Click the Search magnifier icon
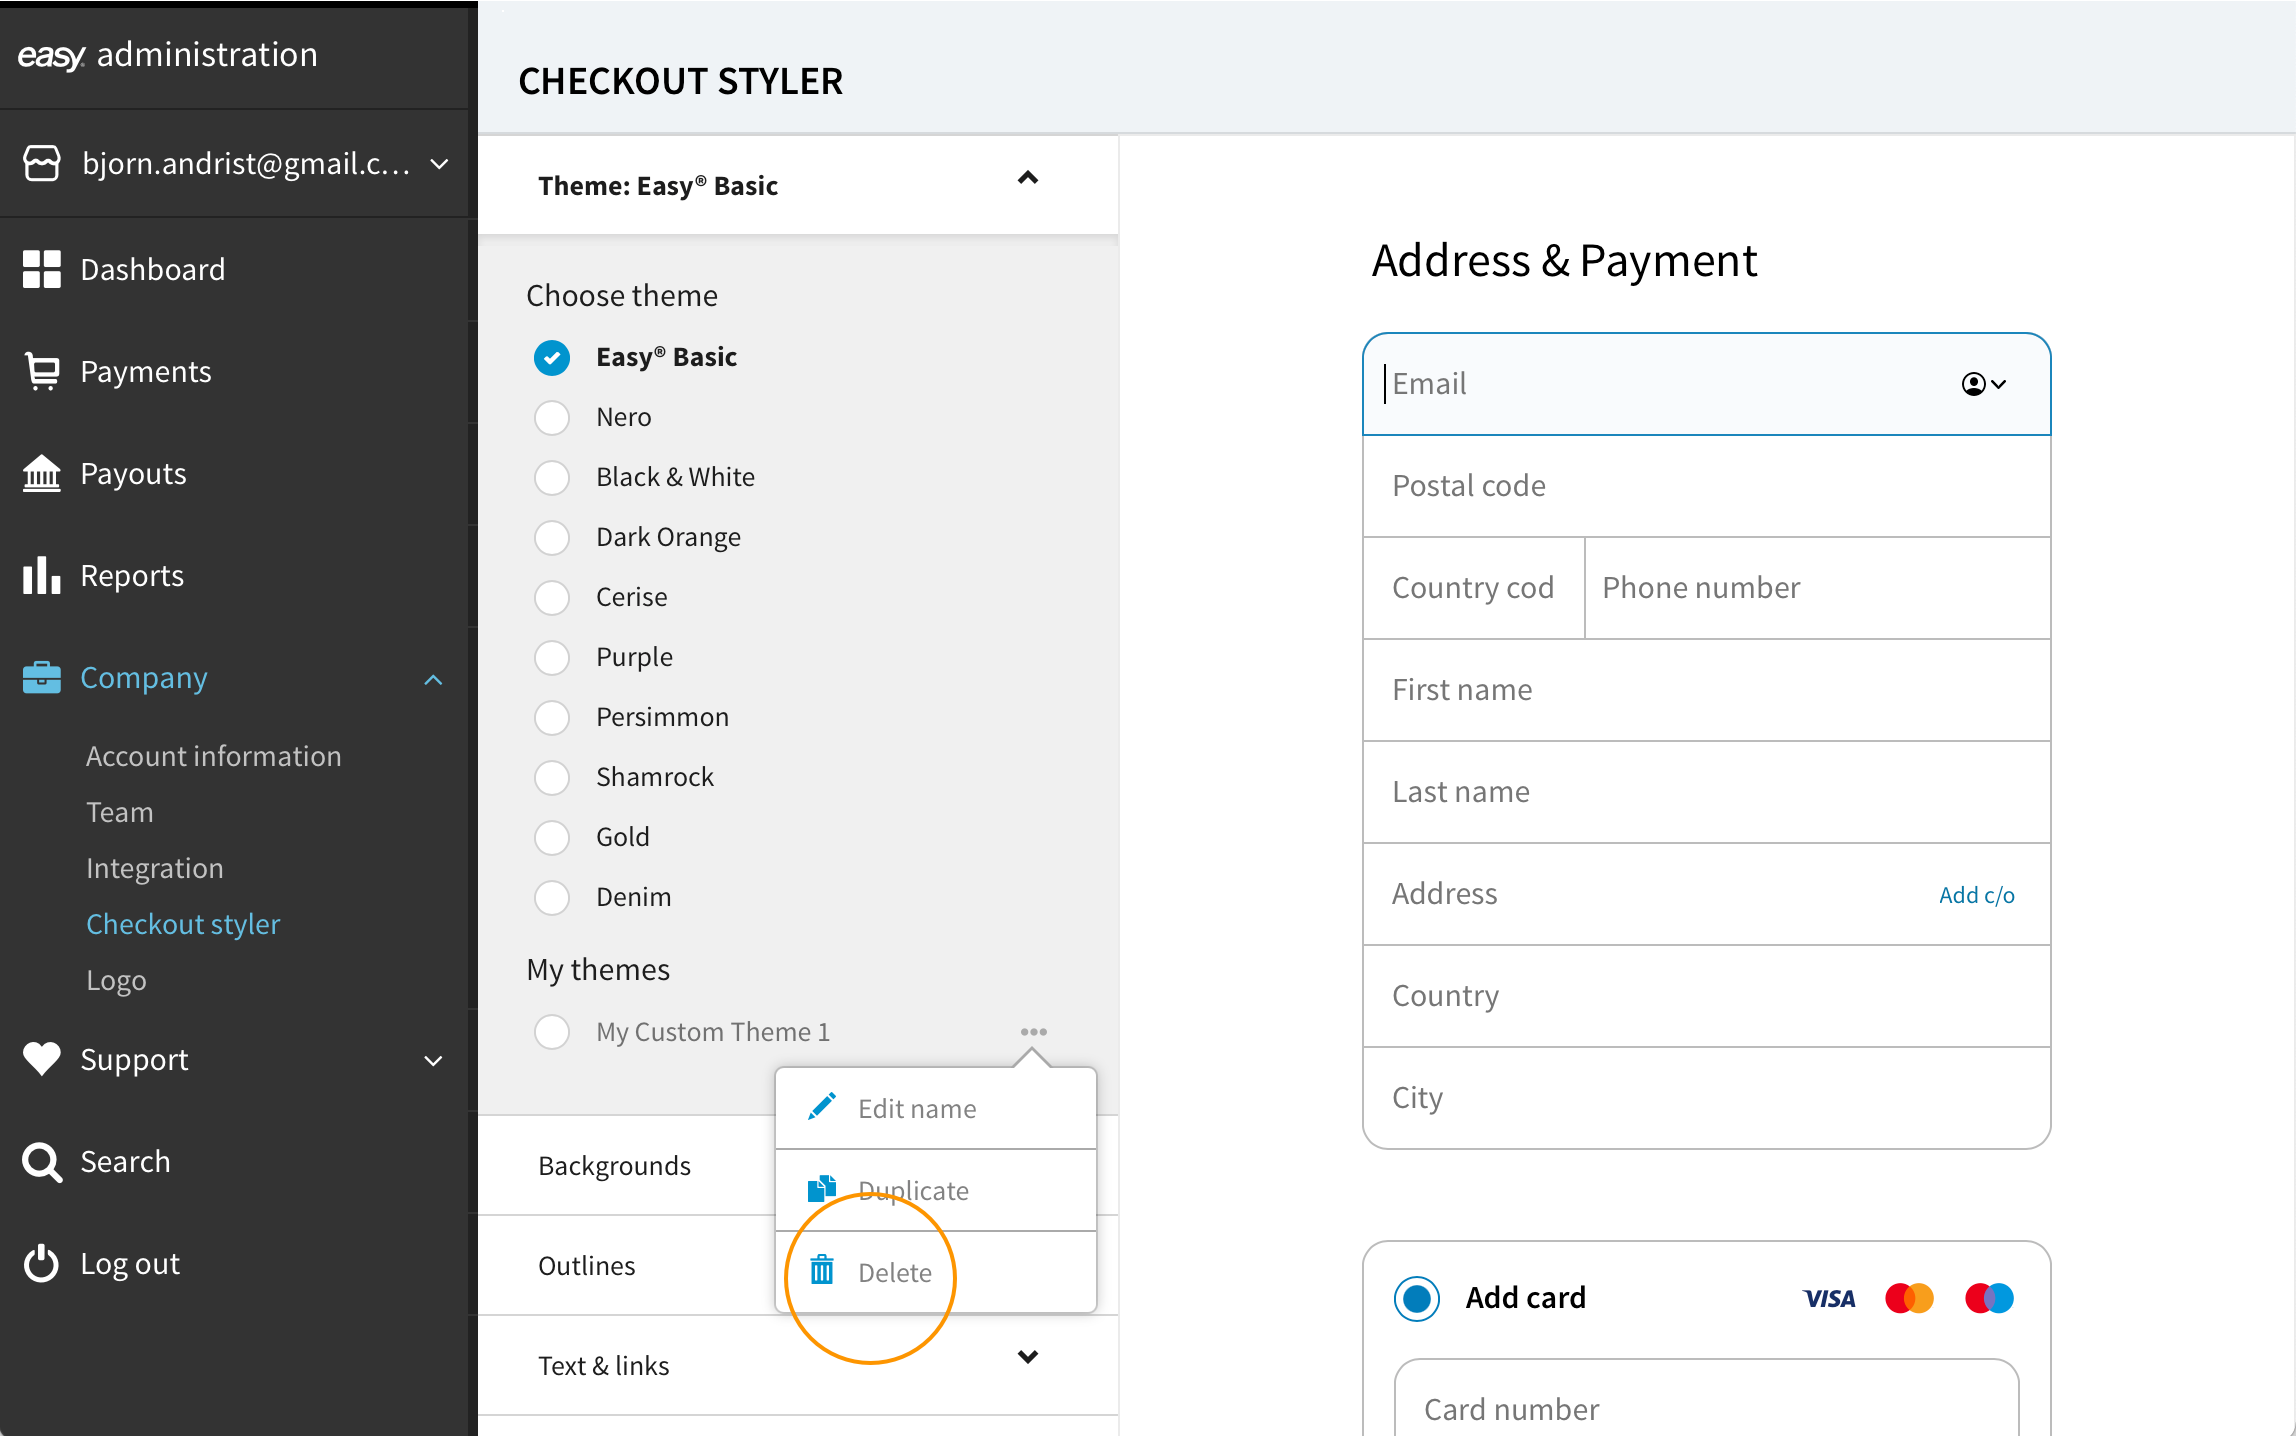Screen dimensions: 2296x1436 tap(42, 1162)
